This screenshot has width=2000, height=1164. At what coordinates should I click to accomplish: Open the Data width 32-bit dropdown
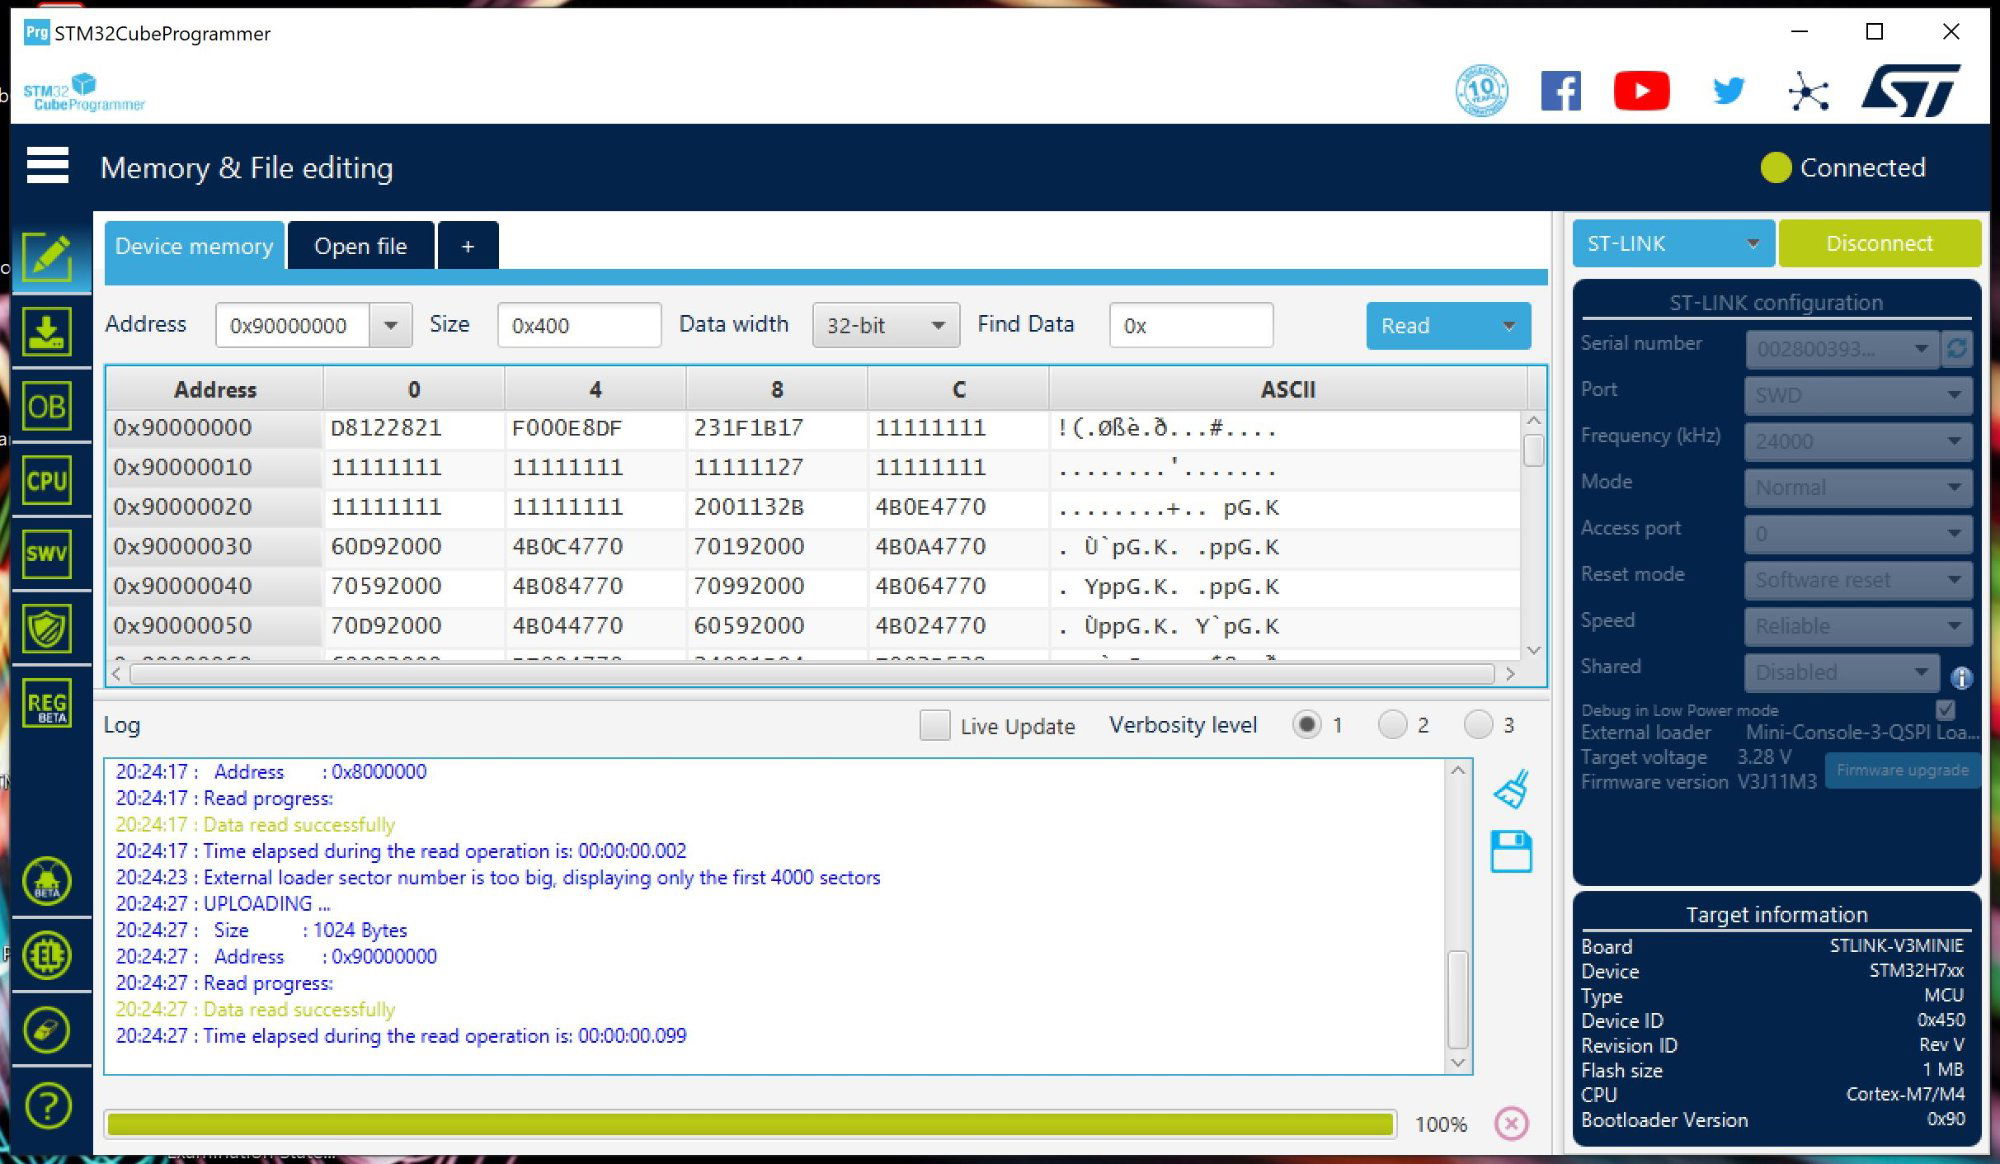point(886,325)
